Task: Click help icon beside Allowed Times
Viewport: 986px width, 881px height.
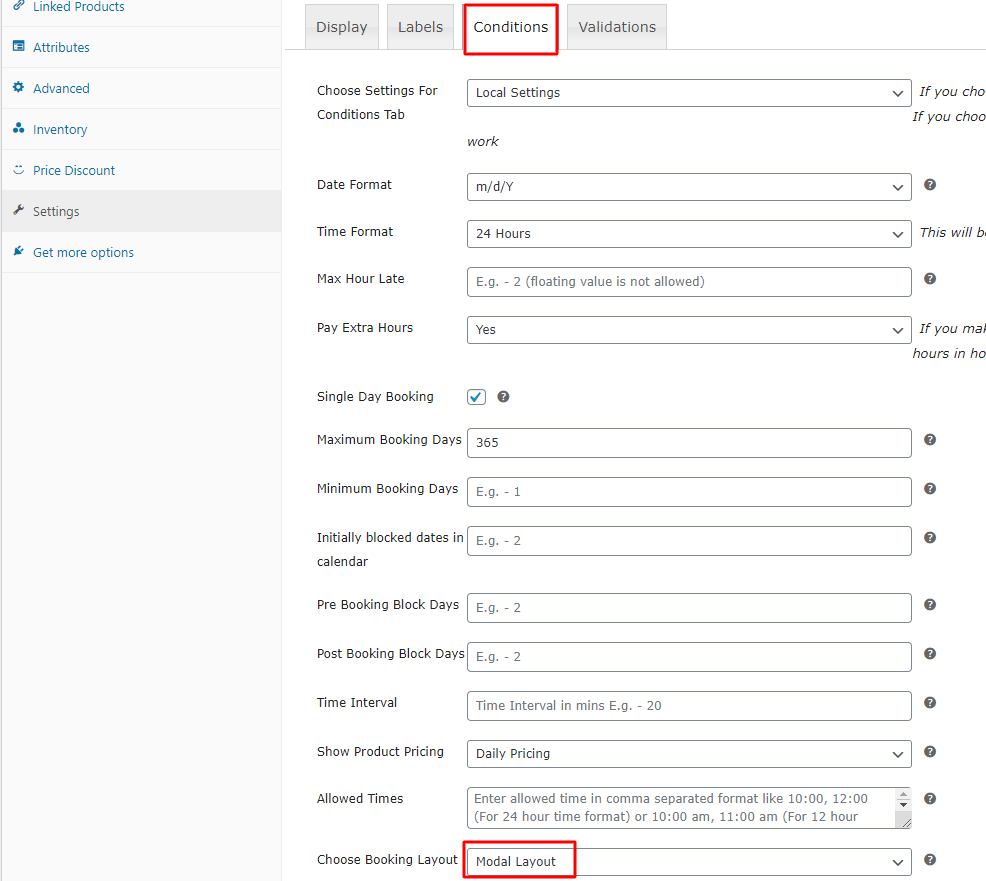Action: click(930, 799)
